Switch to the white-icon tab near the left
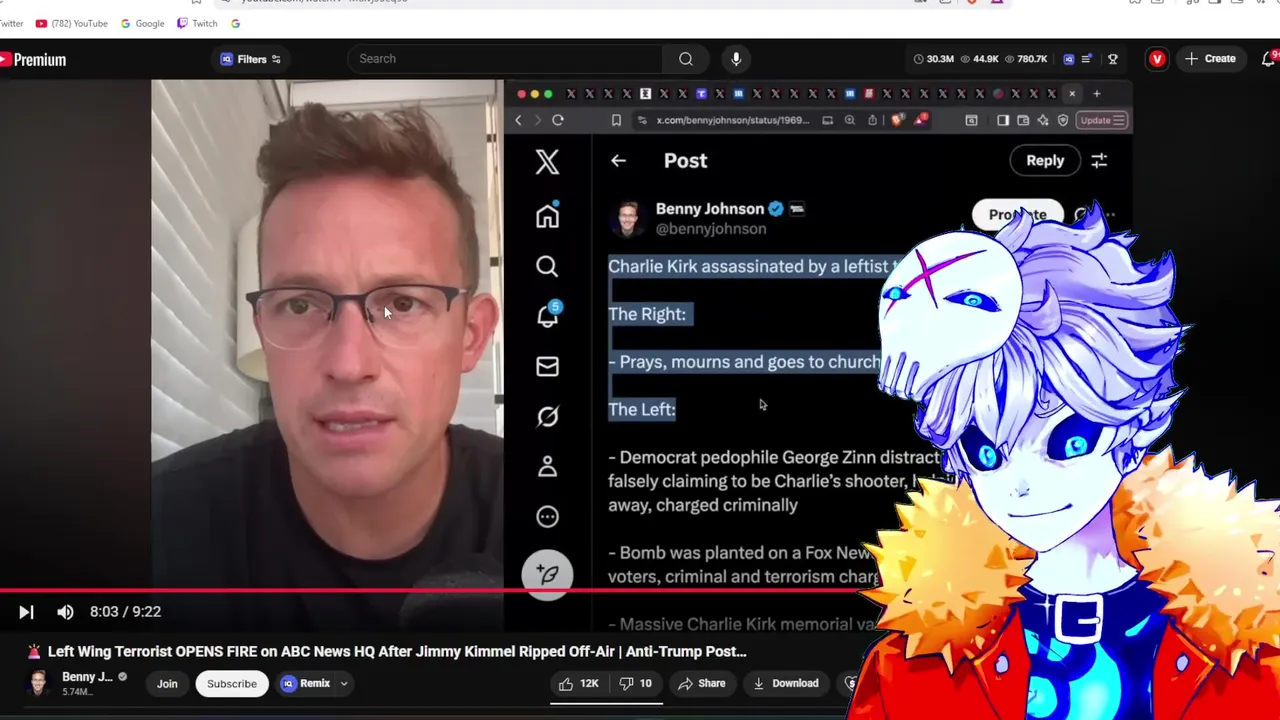 [645, 94]
